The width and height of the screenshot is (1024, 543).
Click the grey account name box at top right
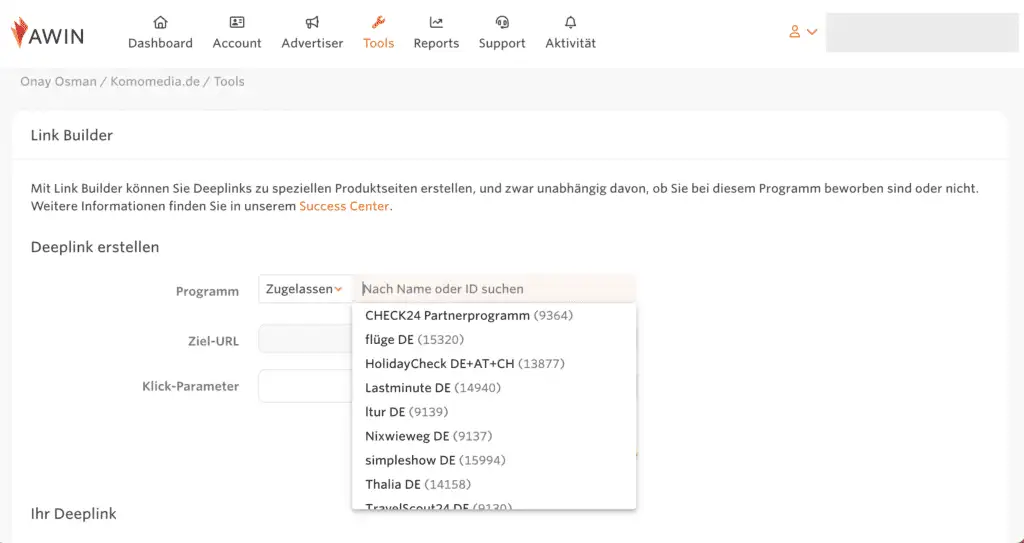point(922,33)
